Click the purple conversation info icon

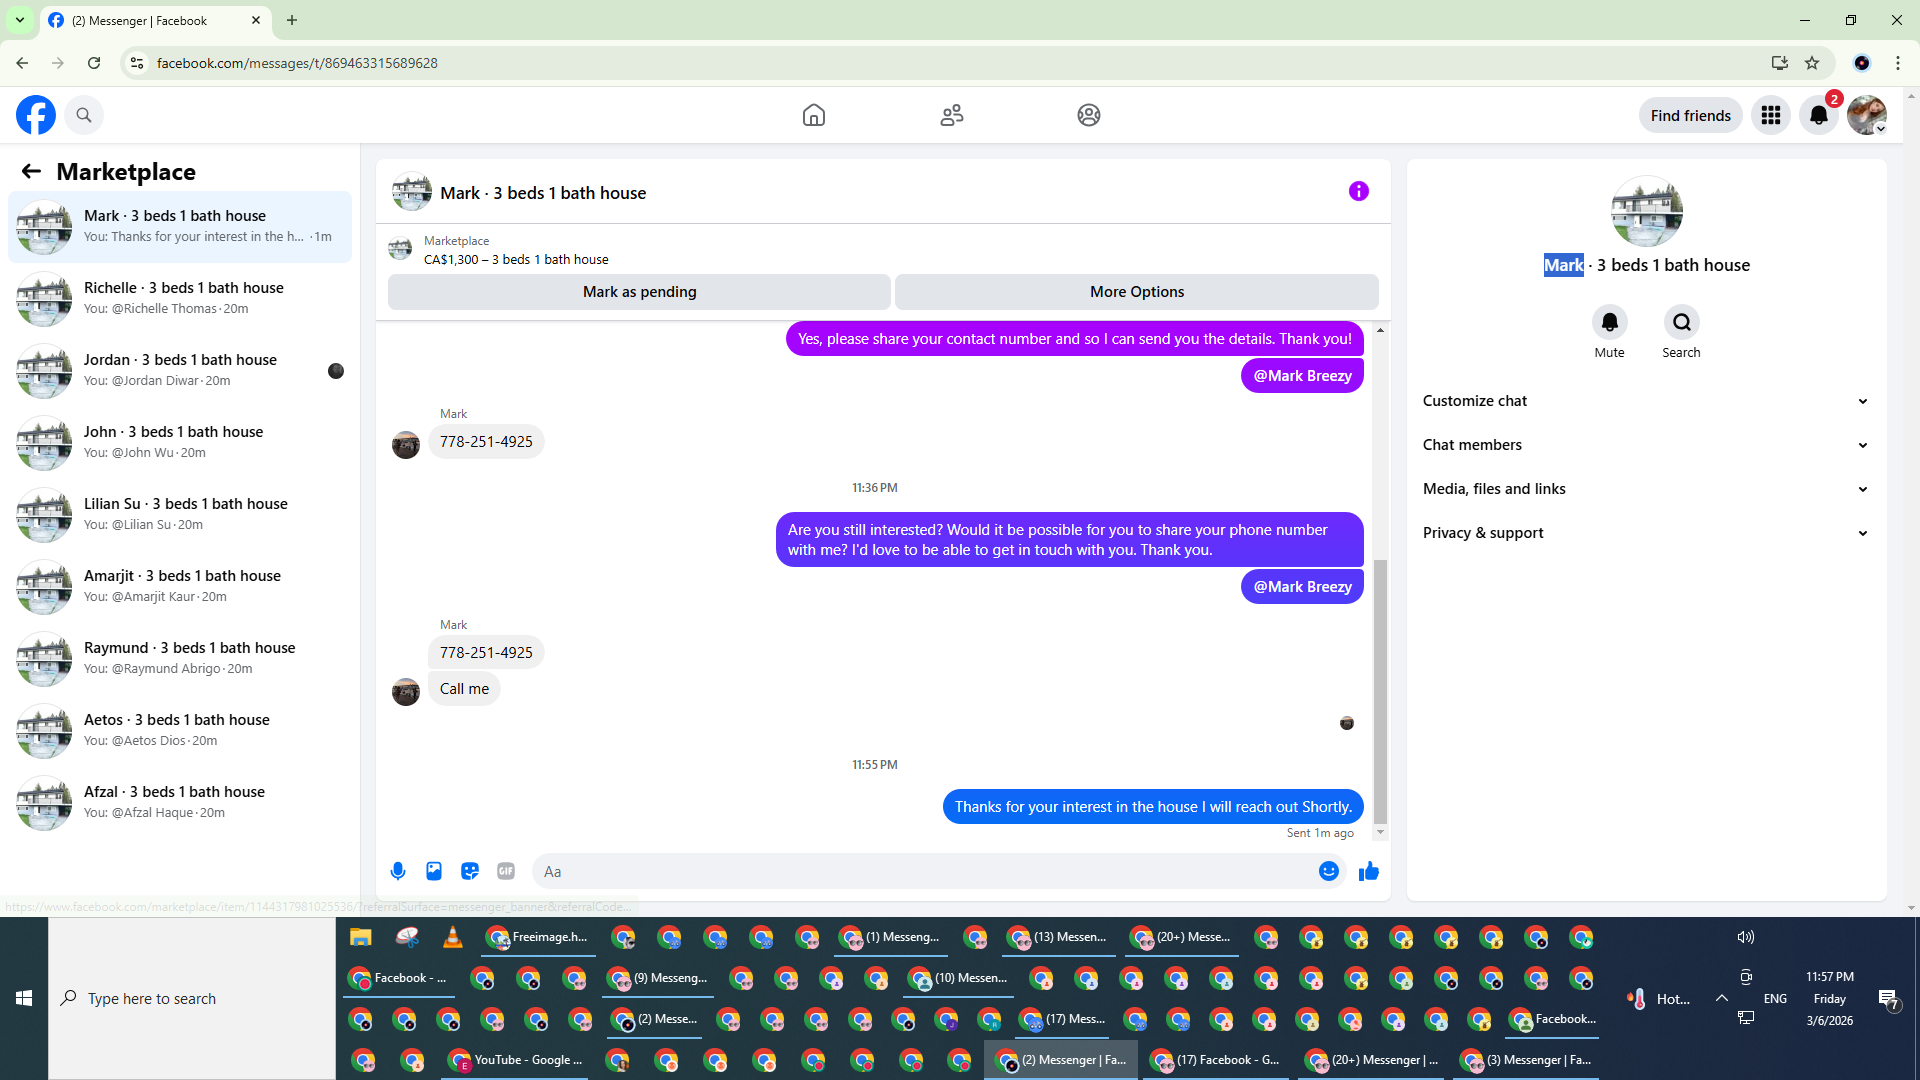[1358, 191]
